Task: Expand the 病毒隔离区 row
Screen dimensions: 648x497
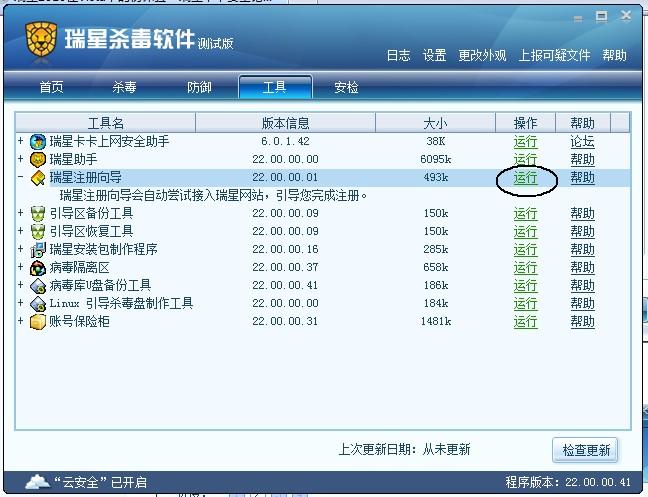Action: (20, 267)
